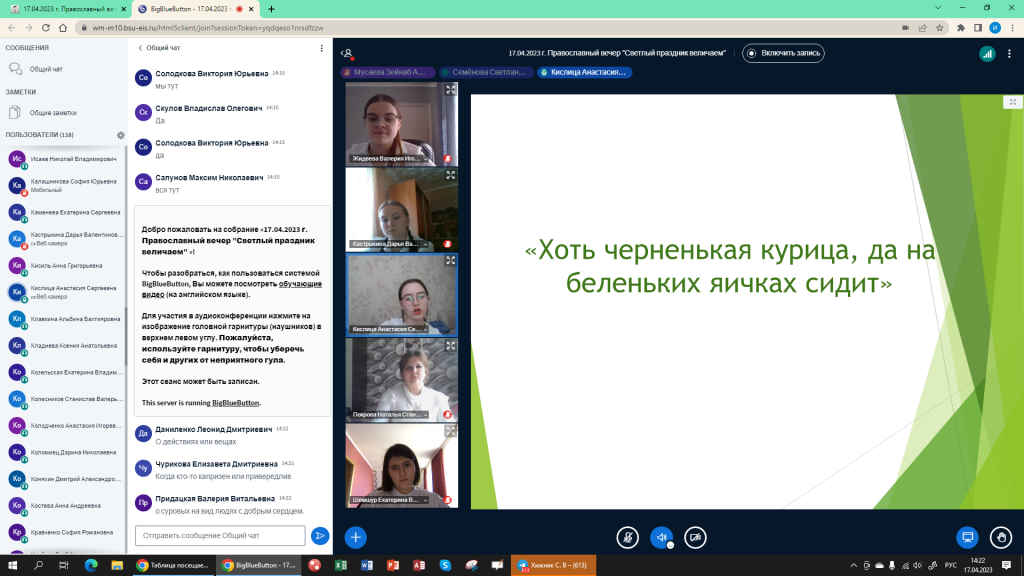Toggle webcam sharing
Image resolution: width=1024 pixels, height=576 pixels.
(696, 537)
